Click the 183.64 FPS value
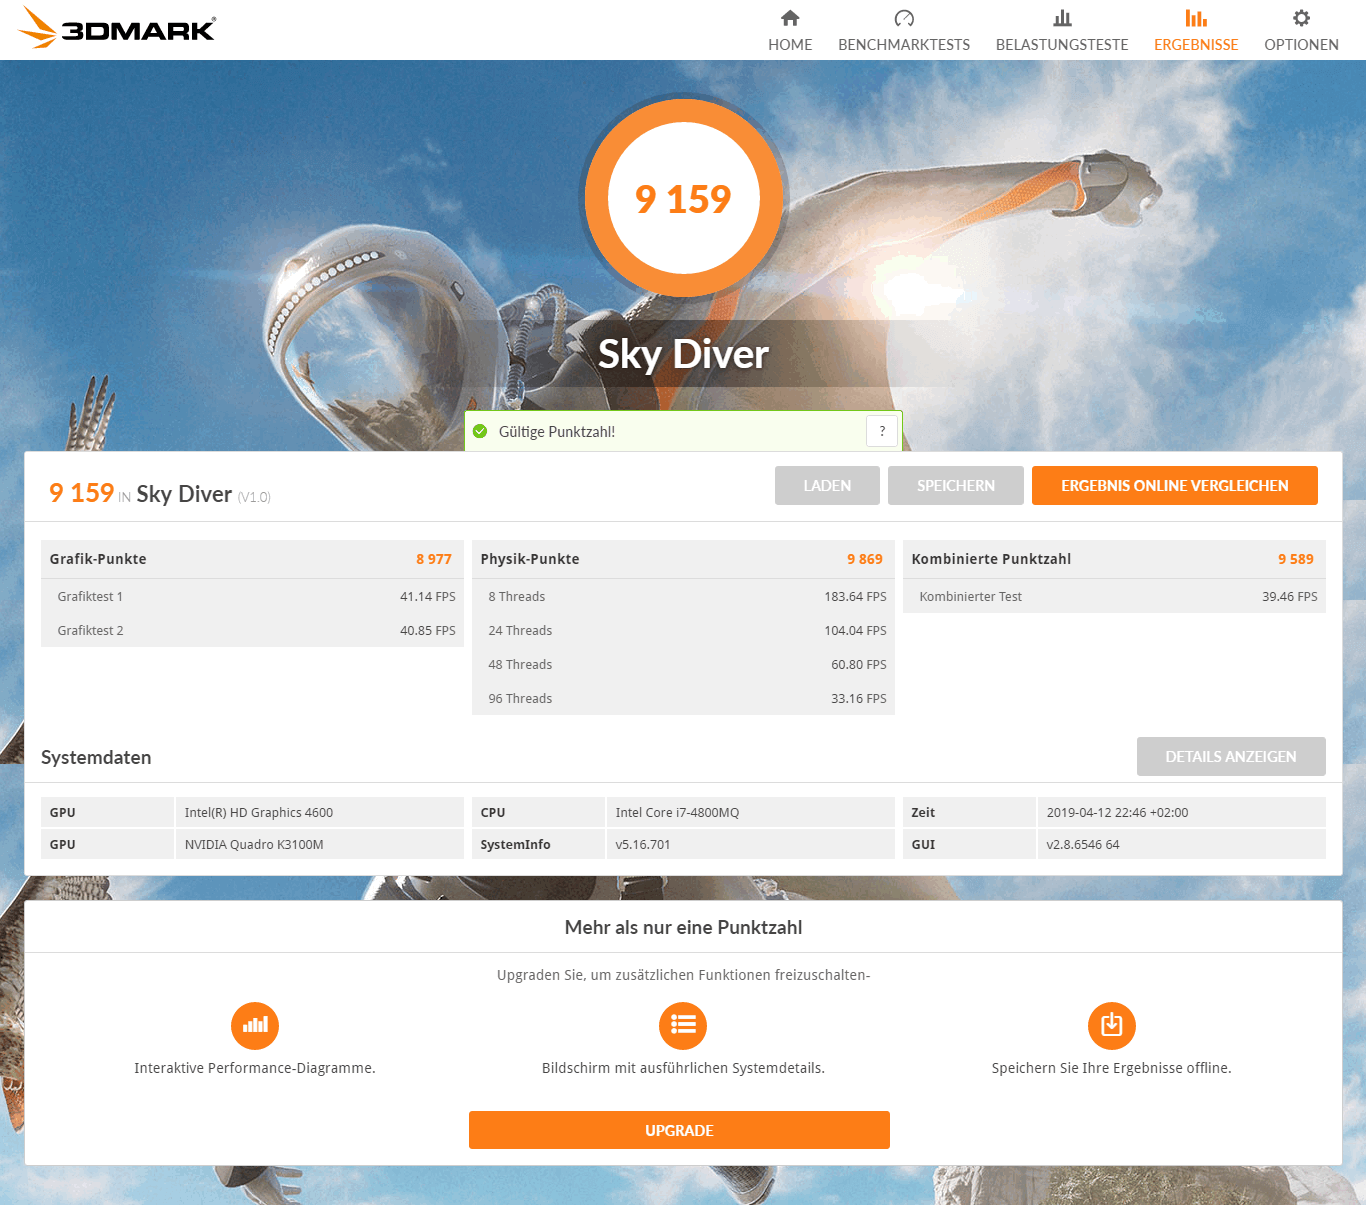 pyautogui.click(x=855, y=596)
